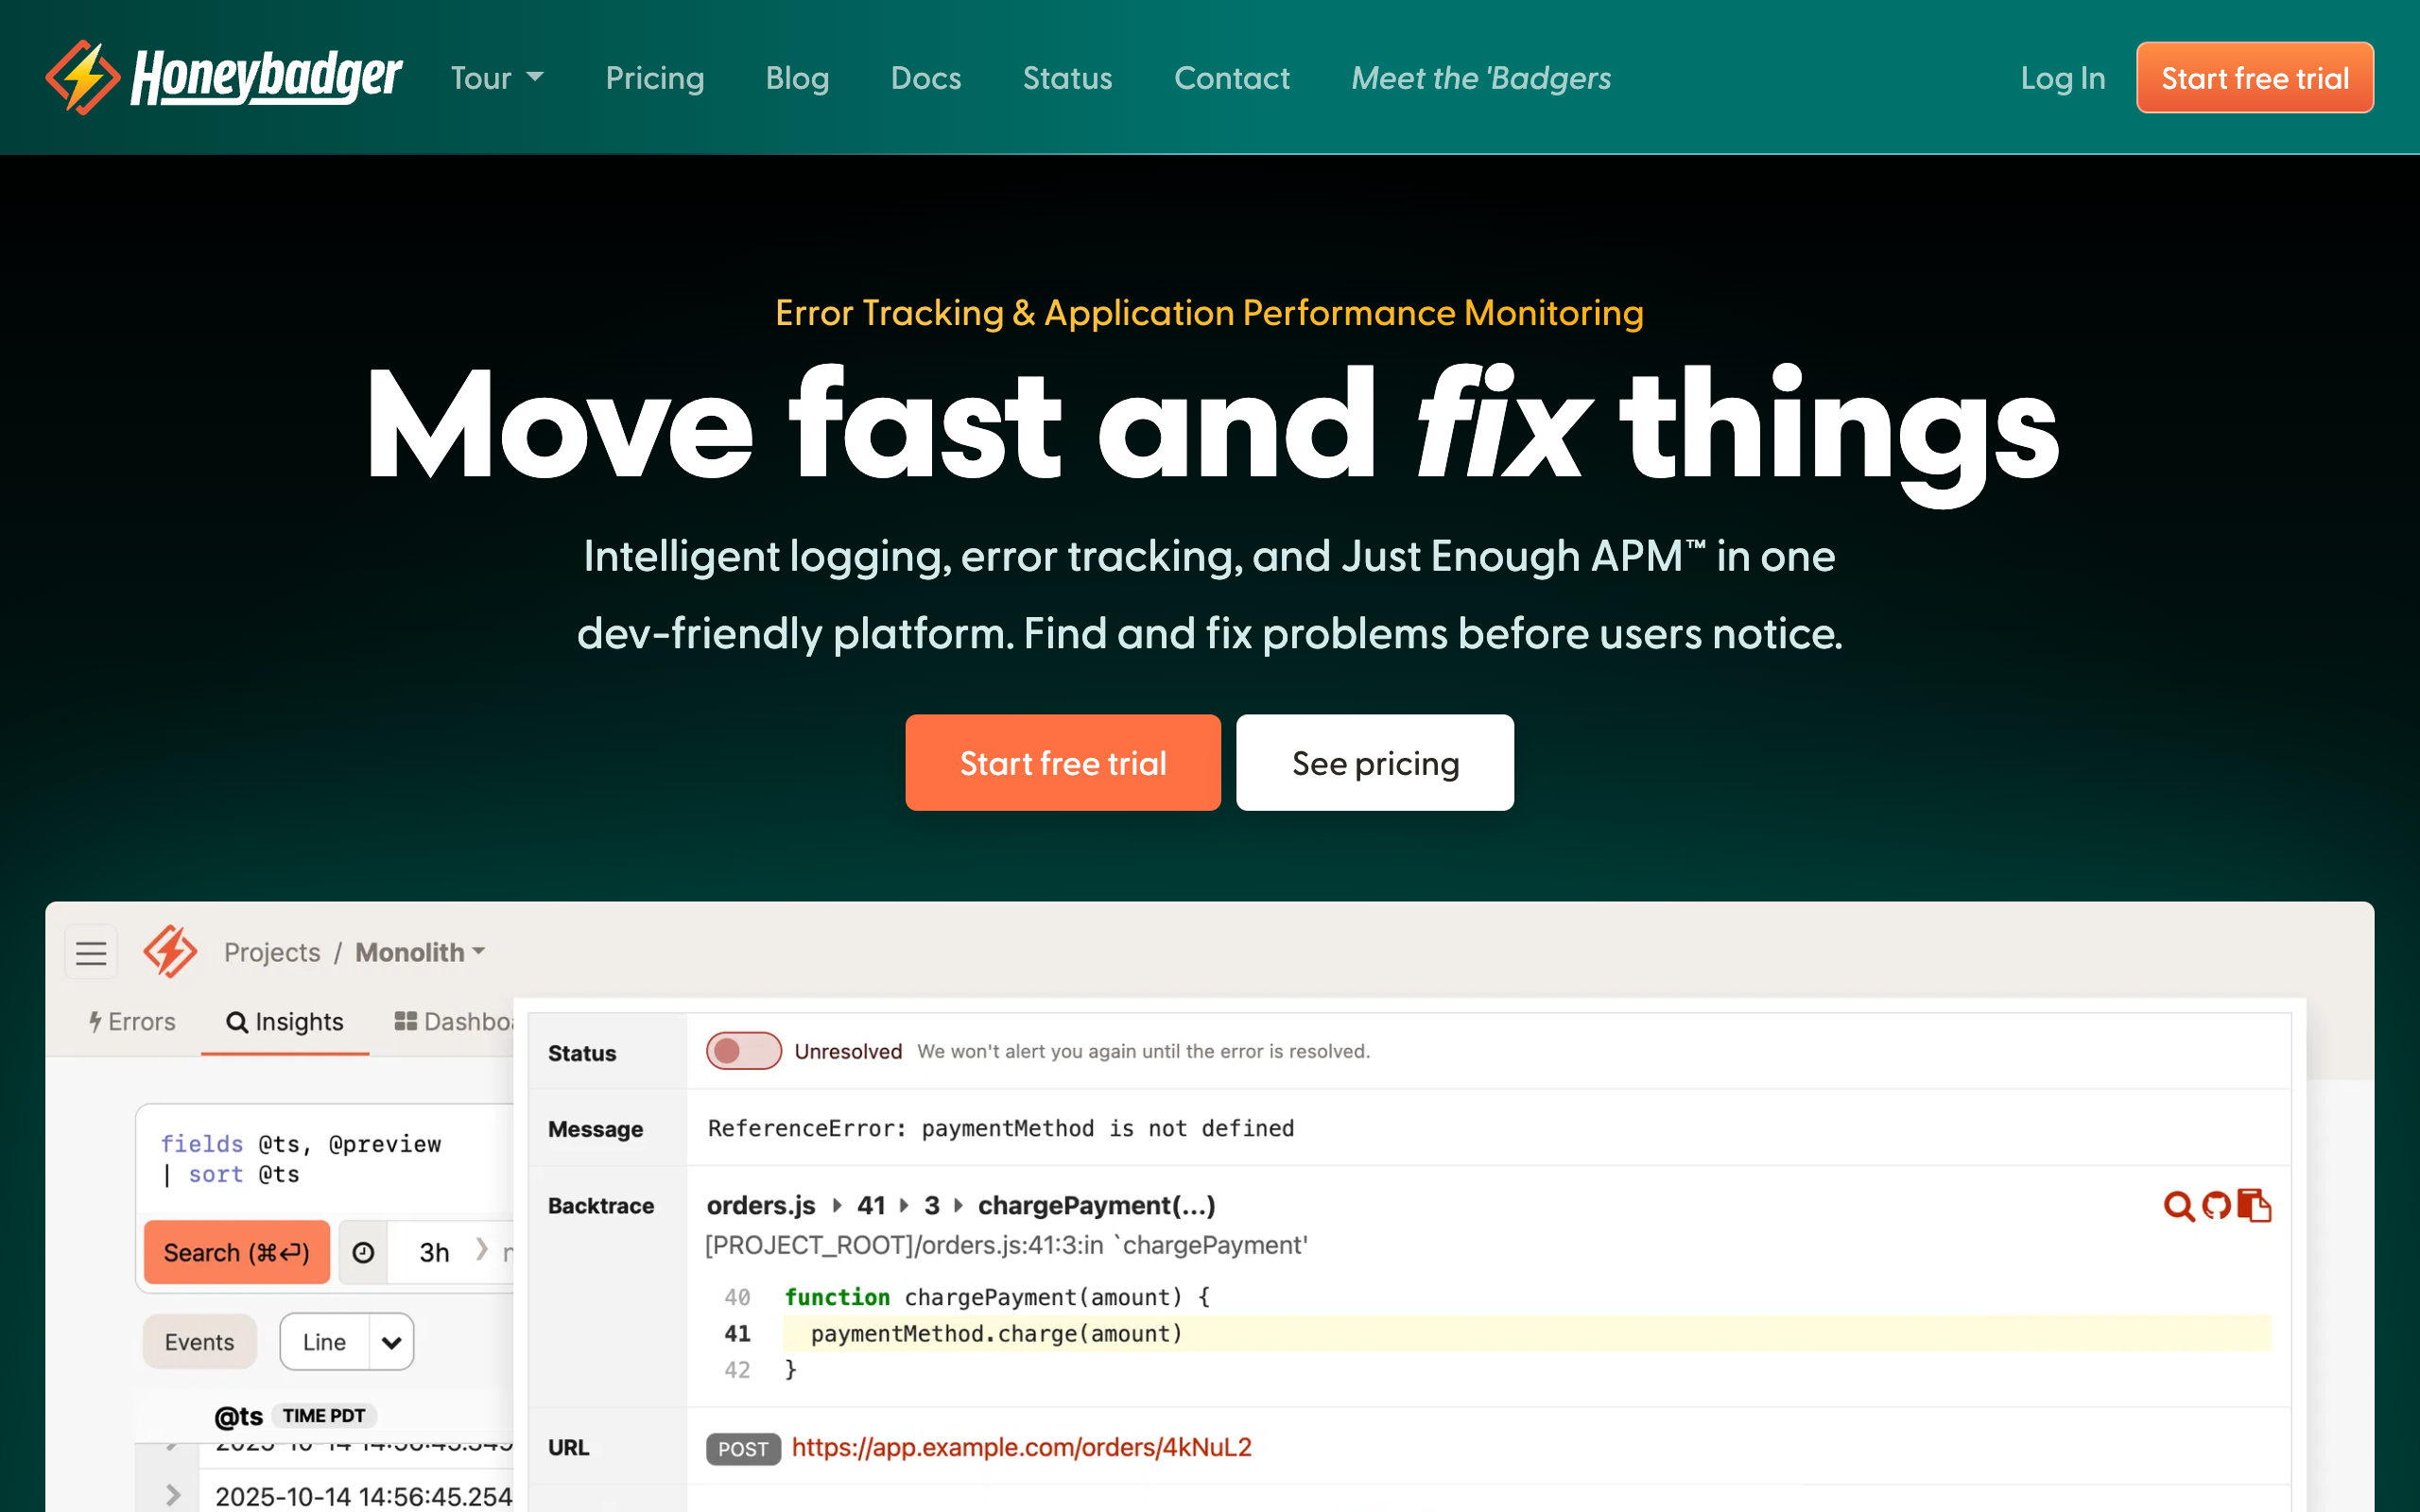Open the Pricing menu item
Viewport: 2420px width, 1512px height.
[x=654, y=78]
